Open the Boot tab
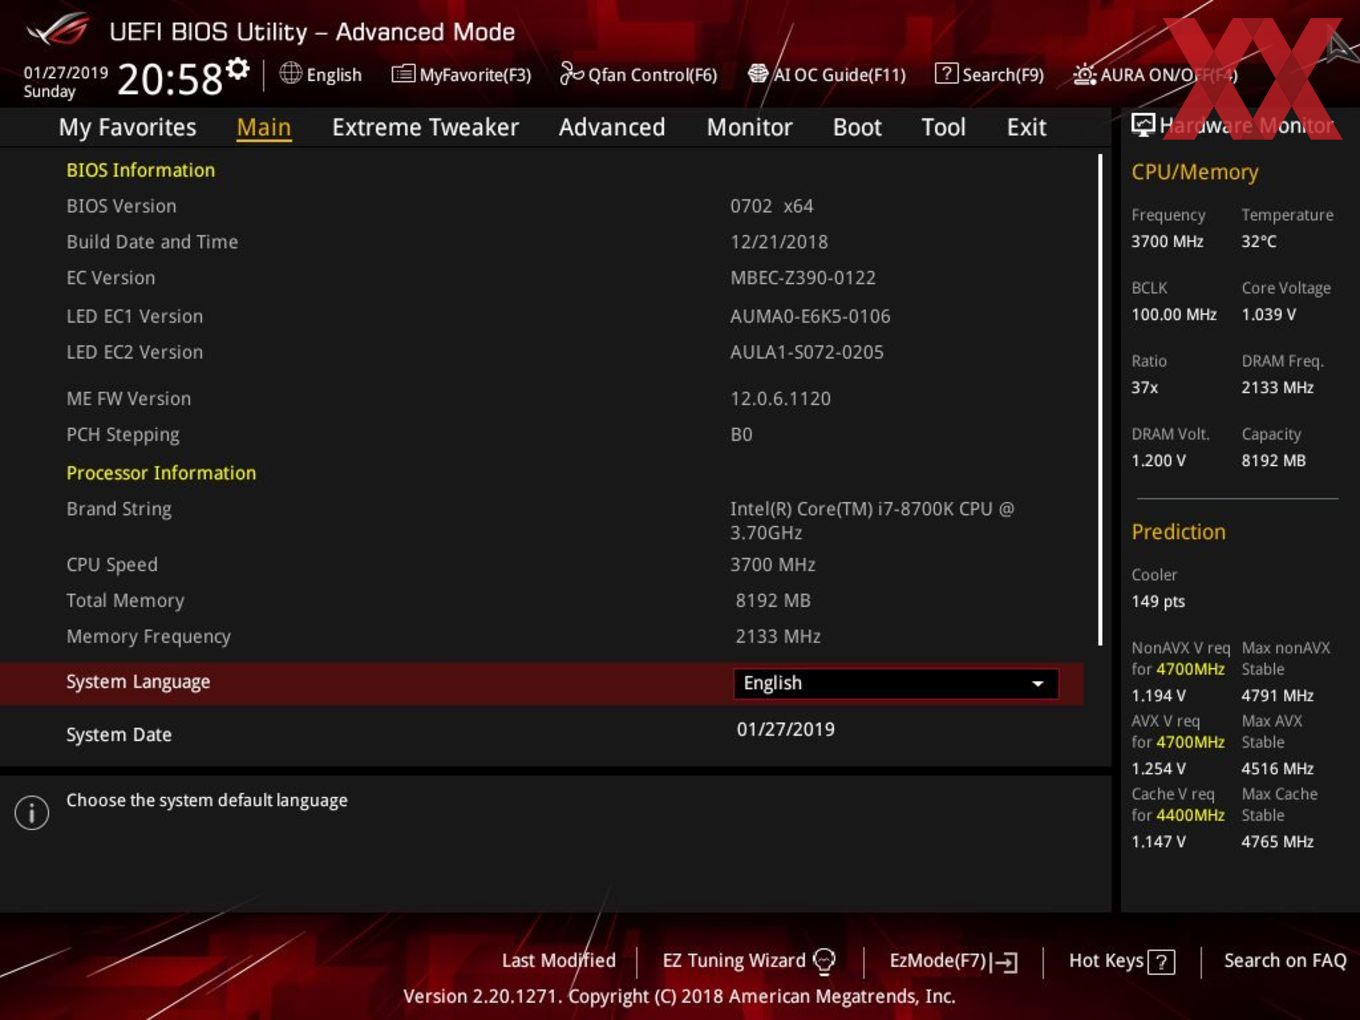1360x1020 pixels. tap(857, 127)
